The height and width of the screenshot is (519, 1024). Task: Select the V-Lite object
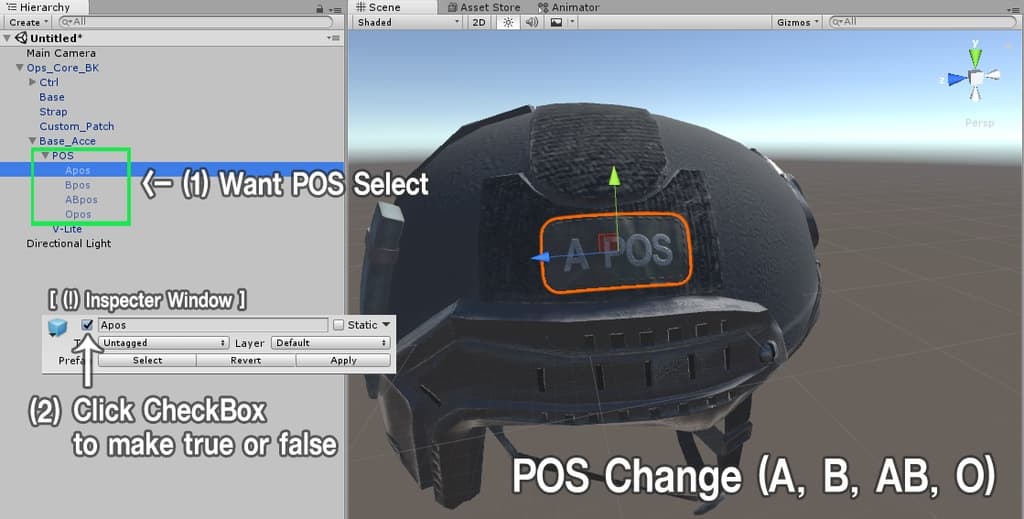[67, 229]
